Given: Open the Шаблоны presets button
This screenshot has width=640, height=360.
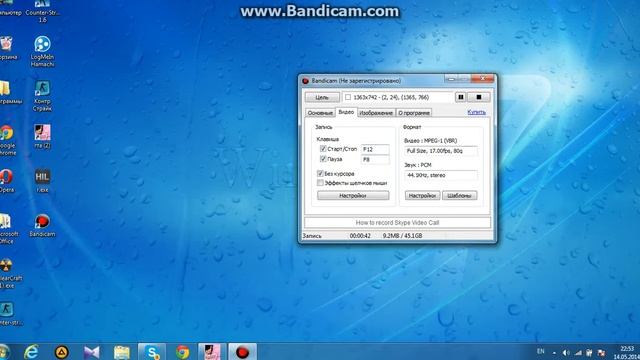Looking at the screenshot, I should coord(460,196).
